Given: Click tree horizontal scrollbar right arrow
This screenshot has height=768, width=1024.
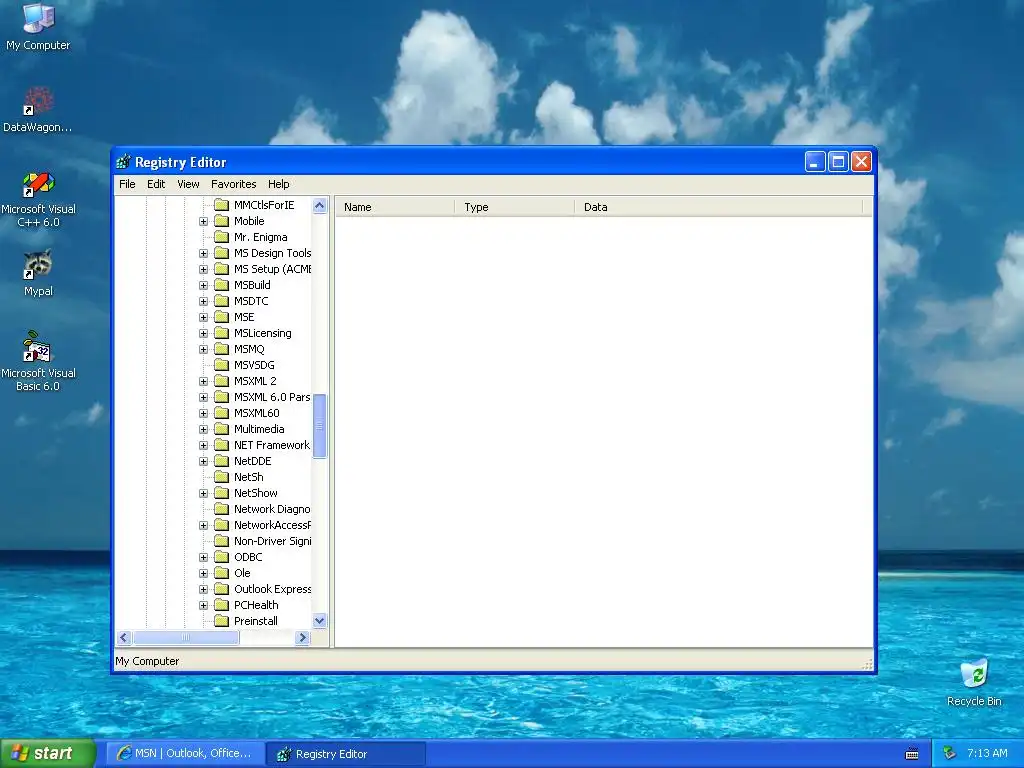Looking at the screenshot, I should [x=302, y=637].
